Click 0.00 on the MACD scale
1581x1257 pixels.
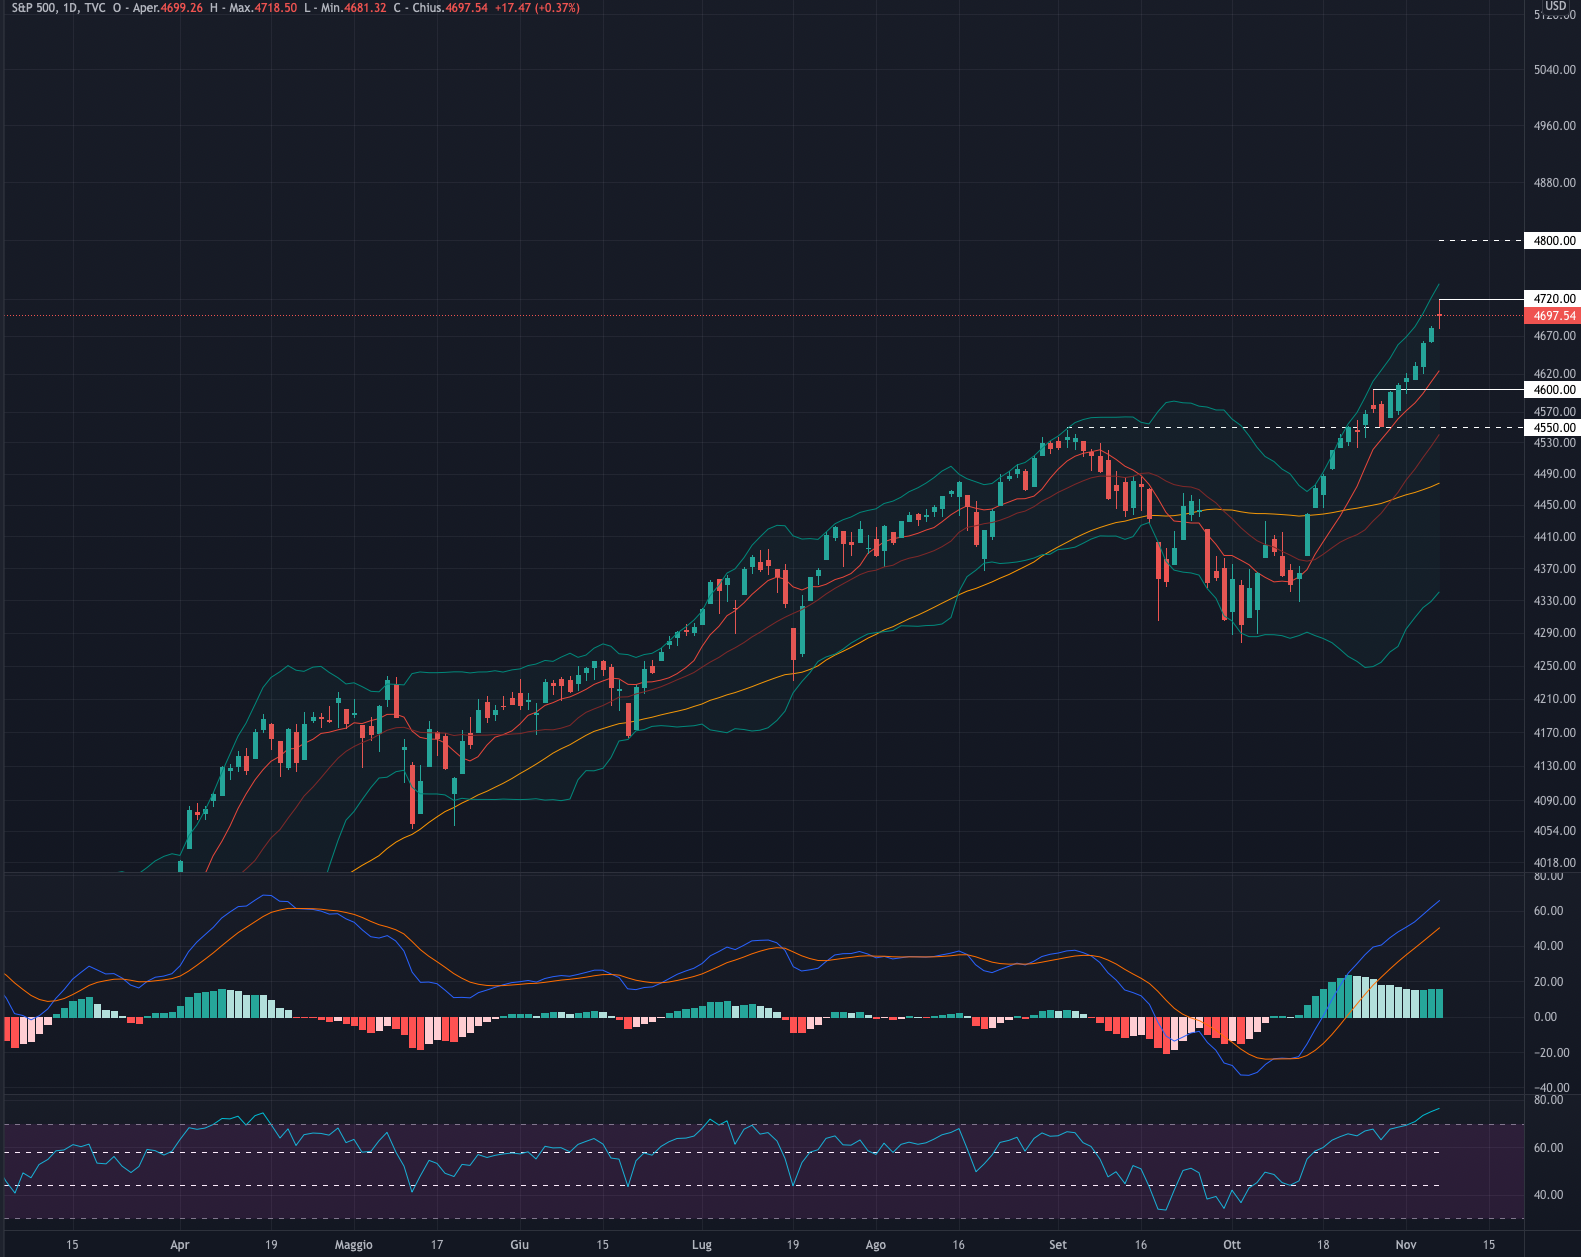(1545, 1017)
